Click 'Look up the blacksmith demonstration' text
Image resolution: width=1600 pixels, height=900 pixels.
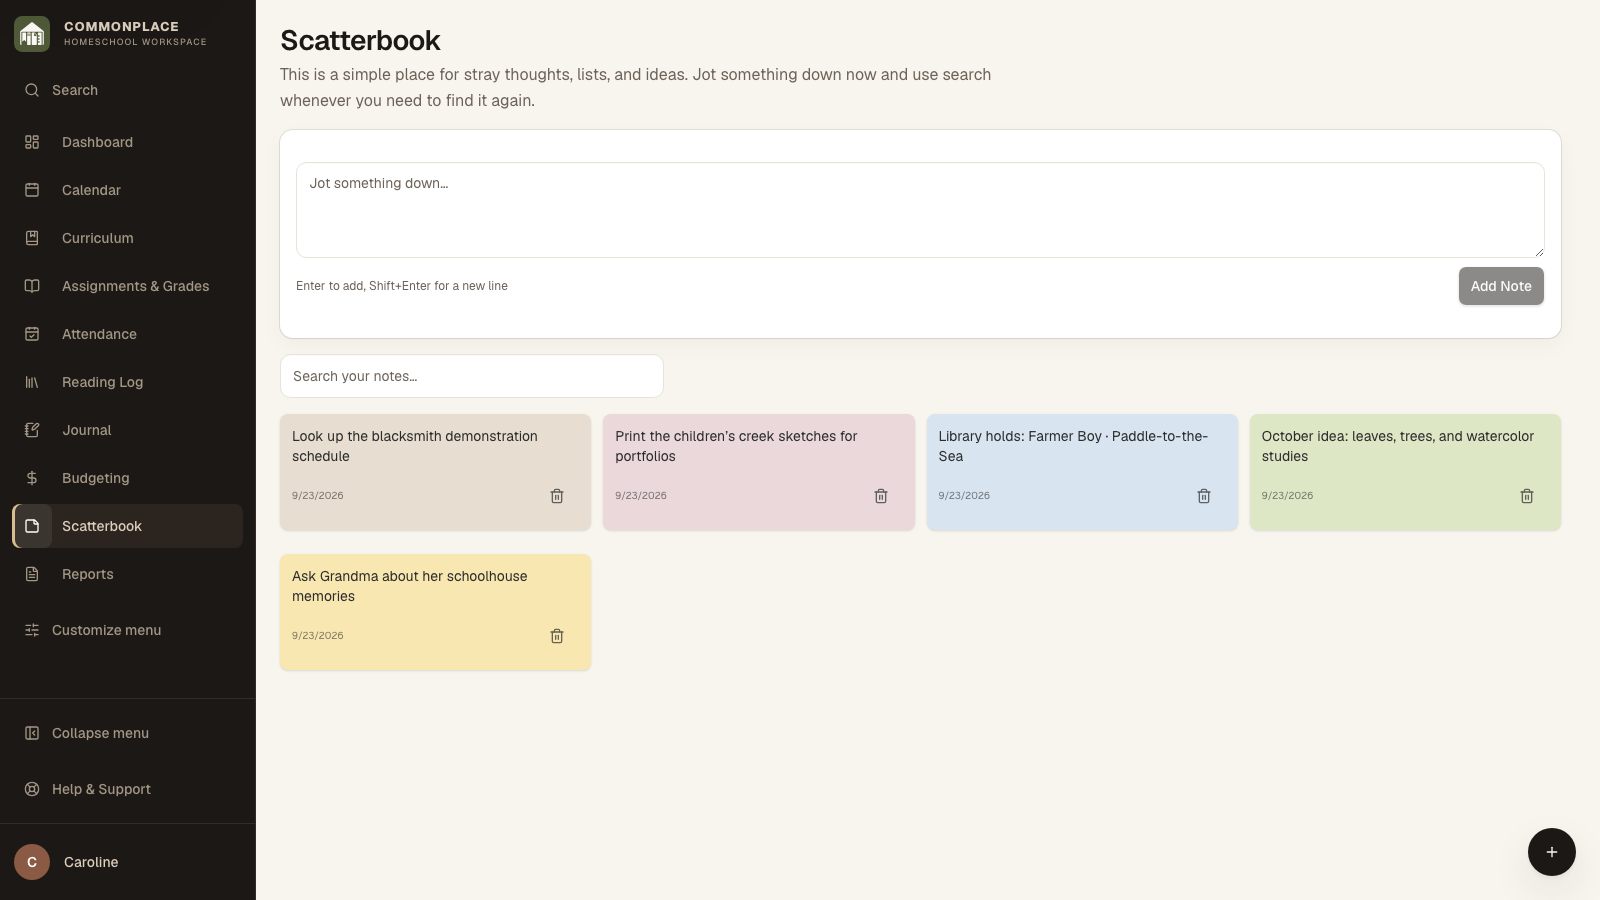pos(415,446)
